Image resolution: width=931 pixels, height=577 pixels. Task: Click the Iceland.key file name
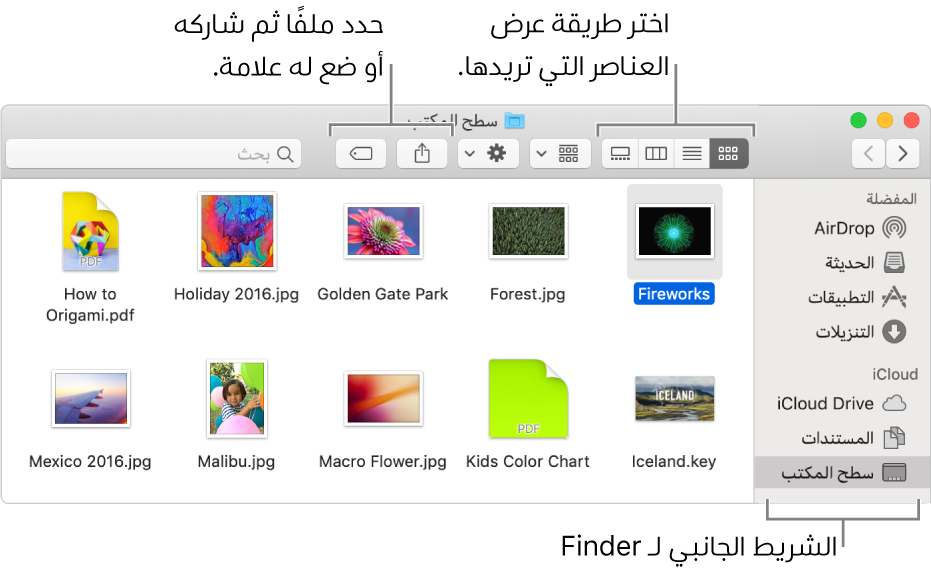click(674, 461)
